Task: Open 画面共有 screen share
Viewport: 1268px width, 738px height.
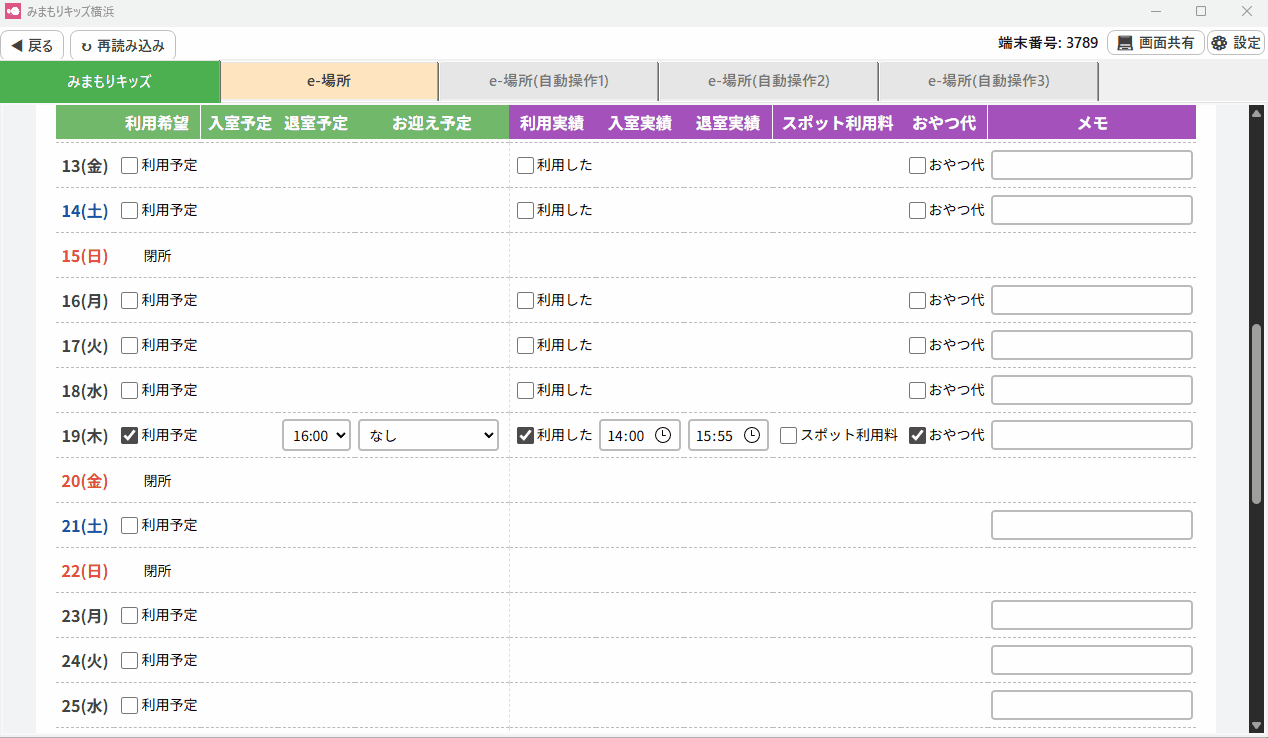Action: tap(1155, 43)
